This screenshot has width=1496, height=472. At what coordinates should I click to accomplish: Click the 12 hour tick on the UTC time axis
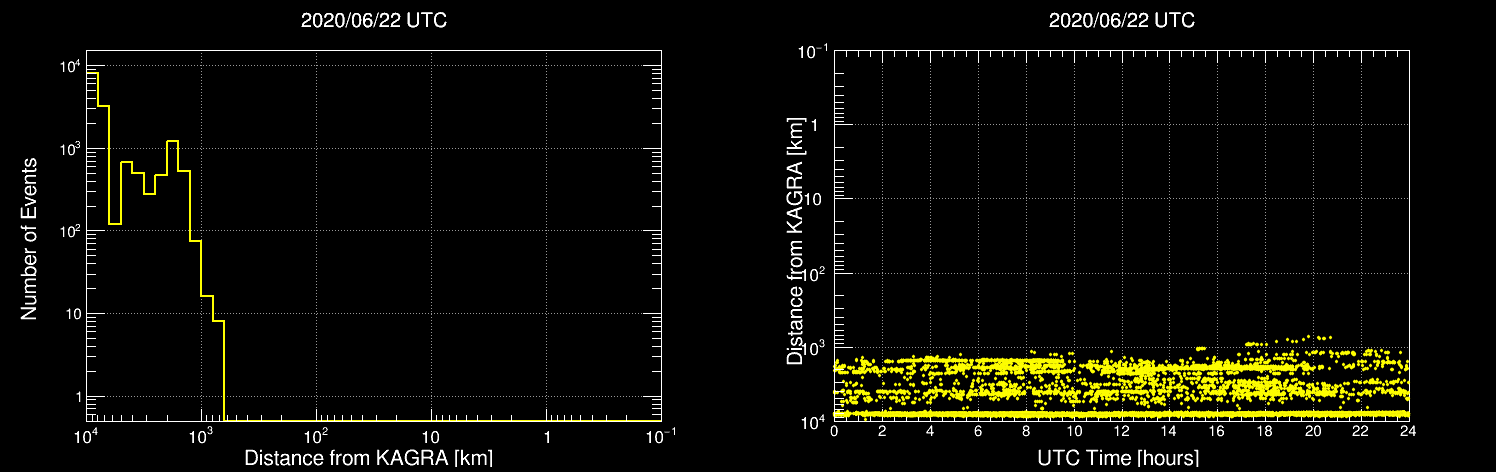coord(1122,431)
